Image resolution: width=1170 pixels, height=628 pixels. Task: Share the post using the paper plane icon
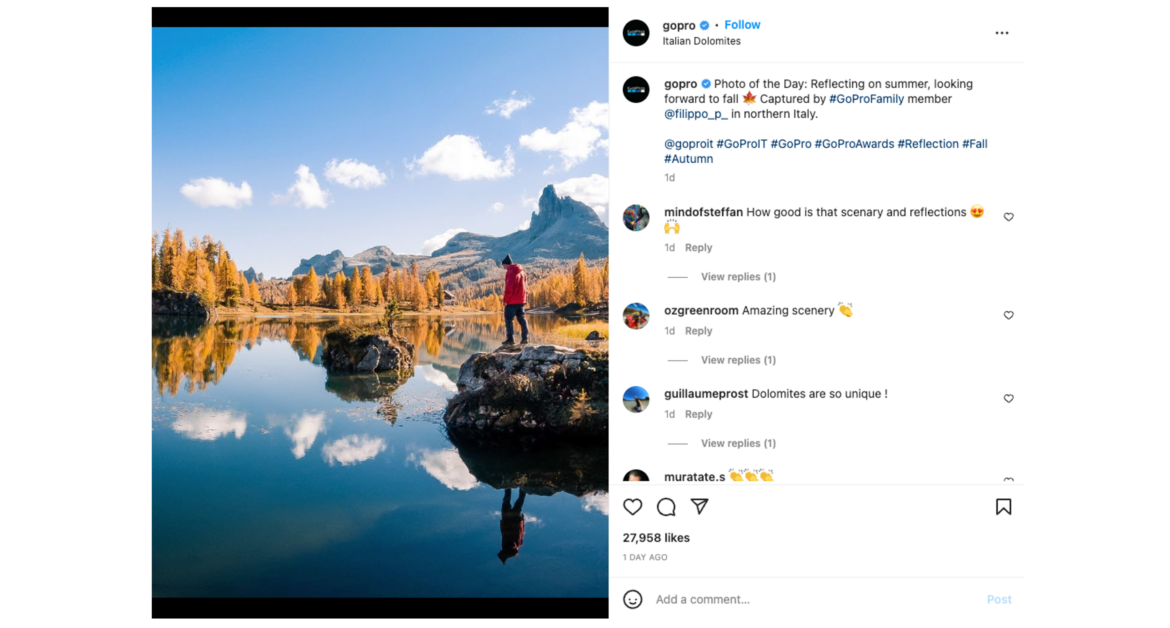(x=700, y=507)
